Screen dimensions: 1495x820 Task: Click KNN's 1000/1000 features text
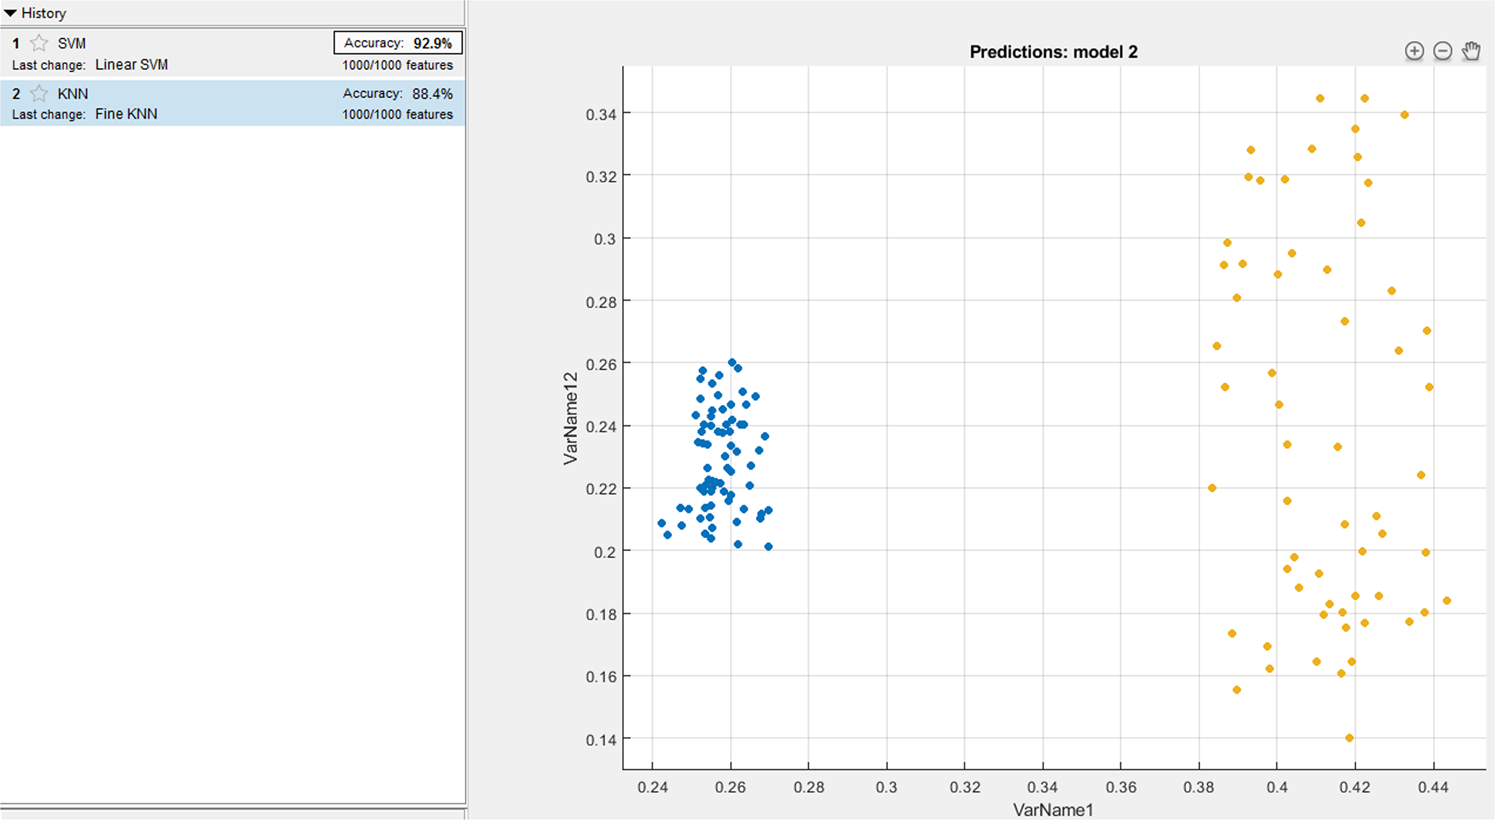[x=397, y=115]
